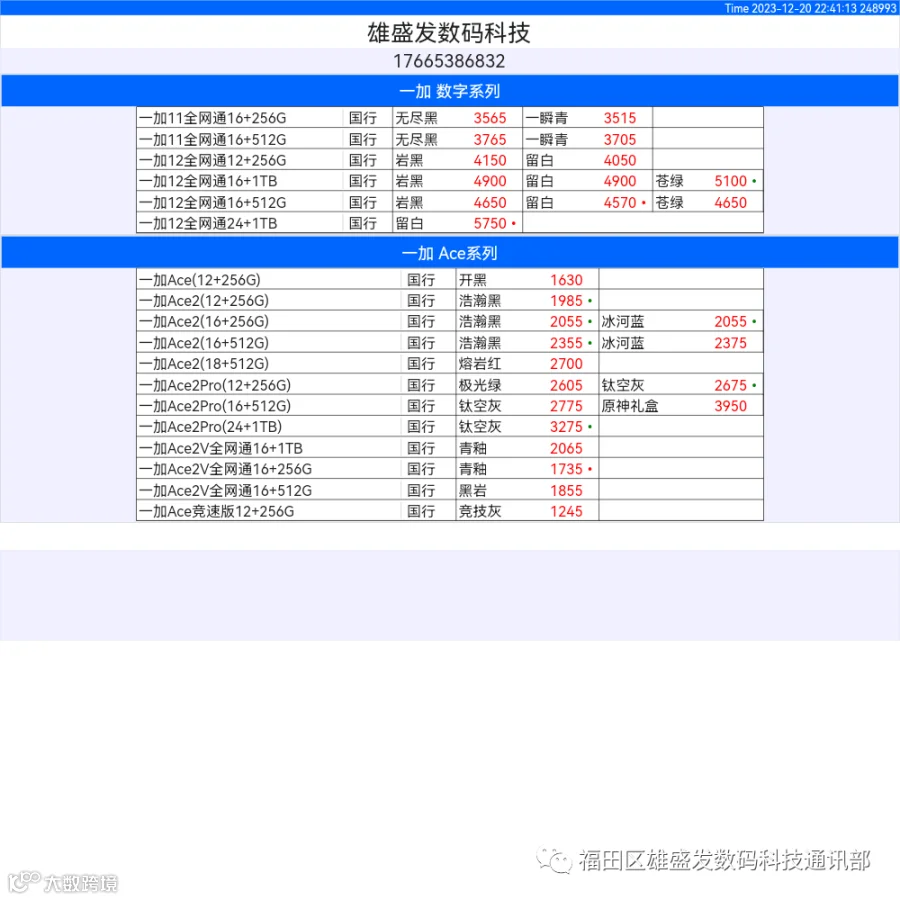The width and height of the screenshot is (900, 900).
Task: Select the row label "一加Ace2V全网通16+512G"
Action: click(226, 491)
